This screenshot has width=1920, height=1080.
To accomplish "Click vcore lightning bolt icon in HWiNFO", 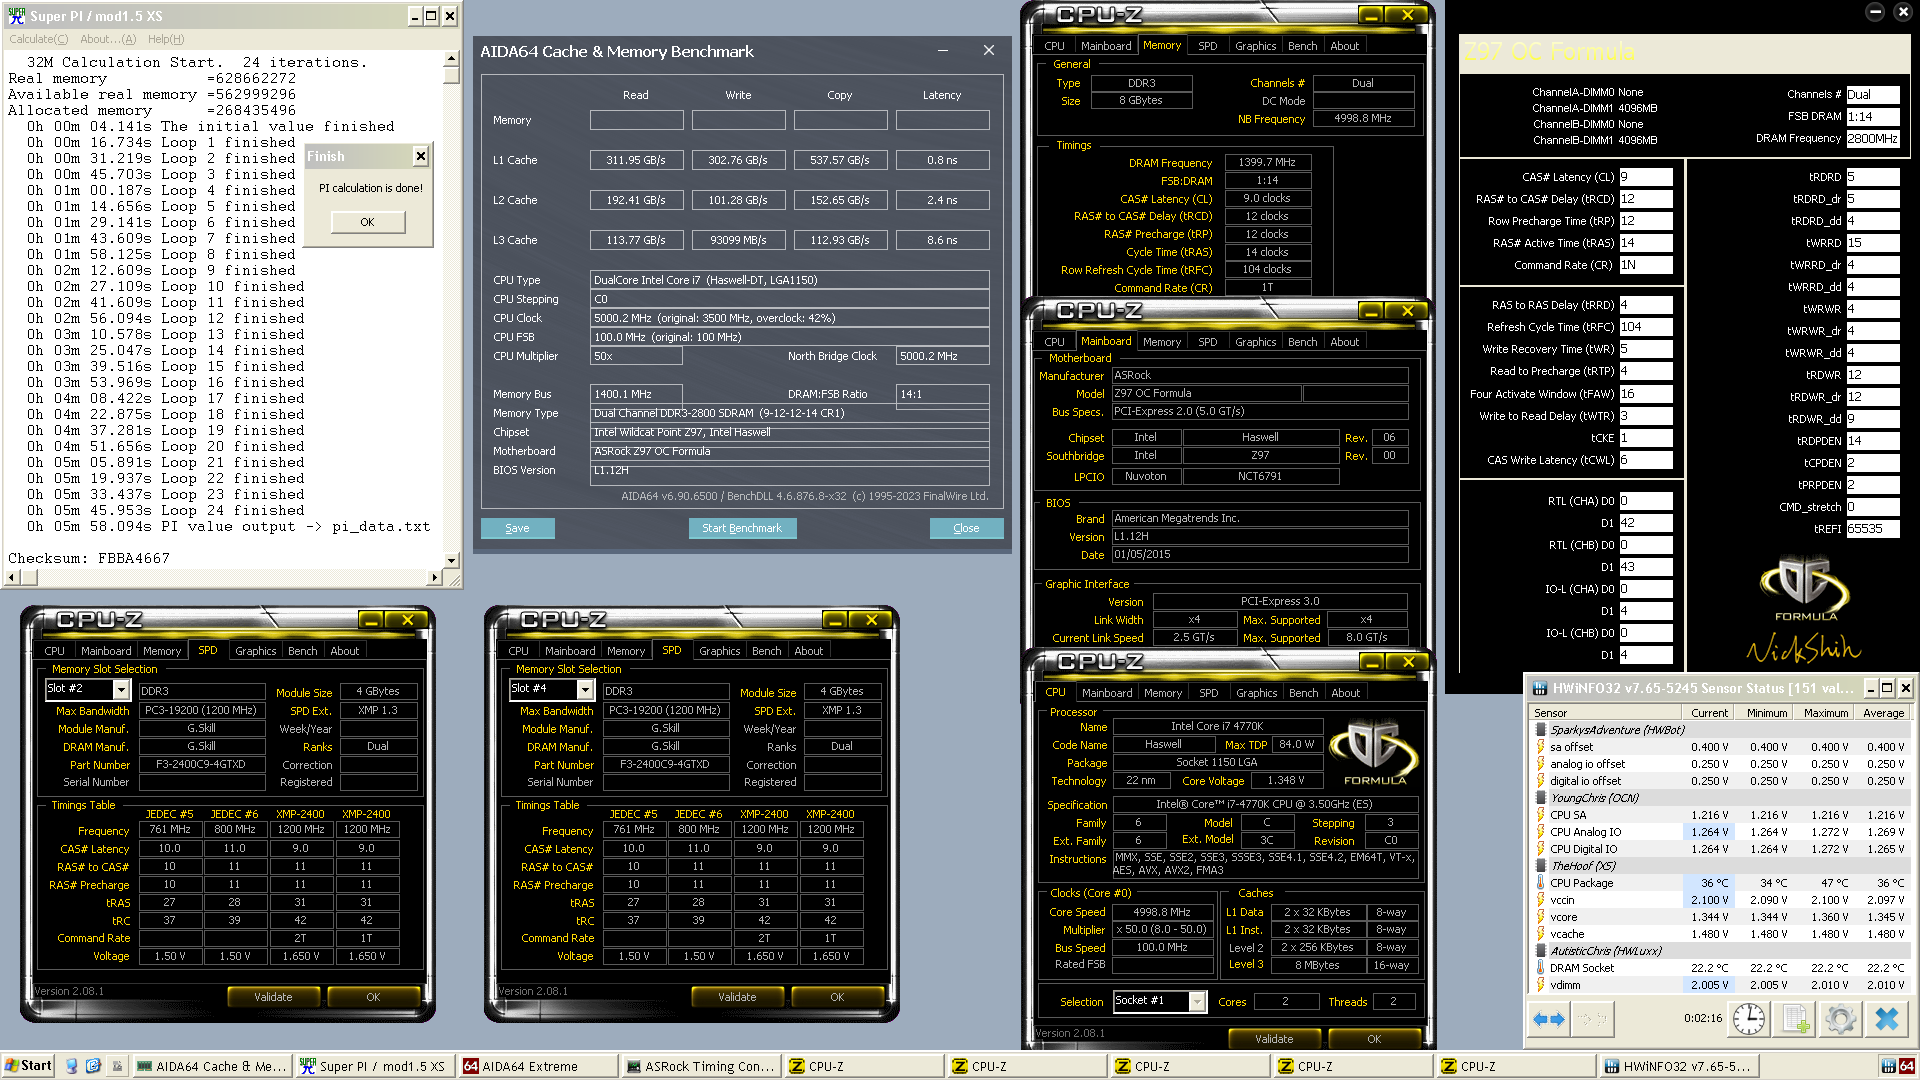I will 1541,917.
